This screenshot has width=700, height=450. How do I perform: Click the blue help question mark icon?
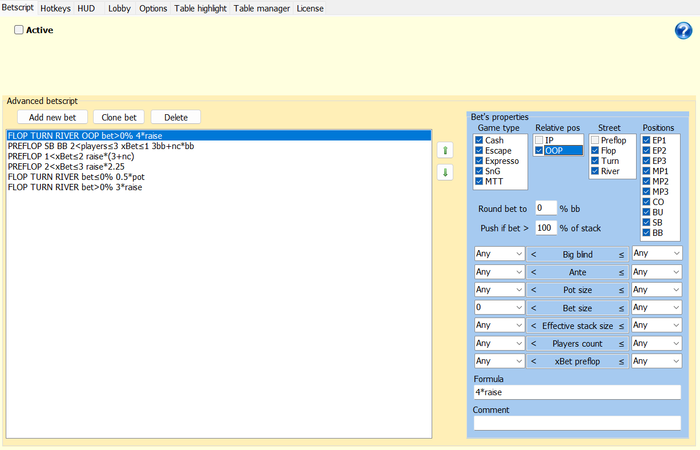684,31
